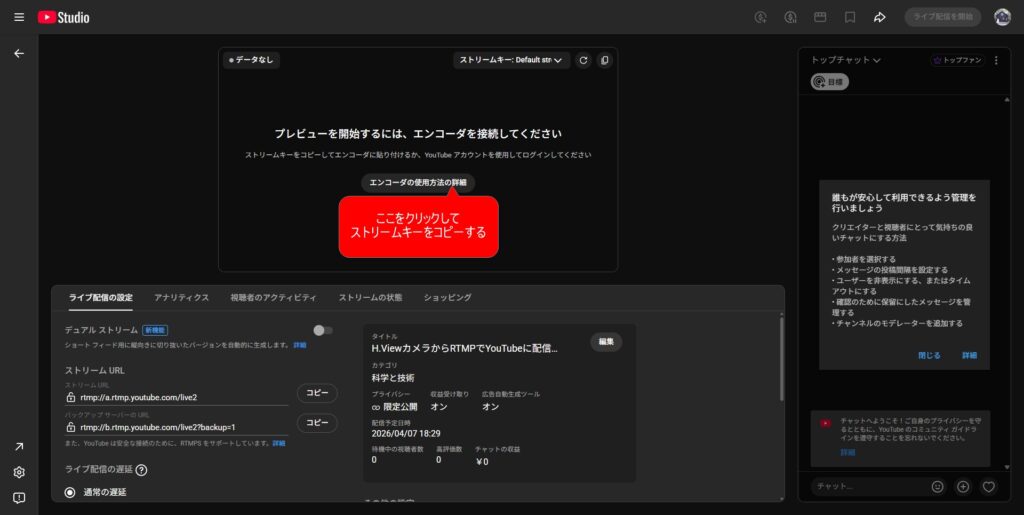
Task: Click the stream URL field rtmp://a.rtmp.youtube.com/live2
Action: pyautogui.click(x=176, y=398)
